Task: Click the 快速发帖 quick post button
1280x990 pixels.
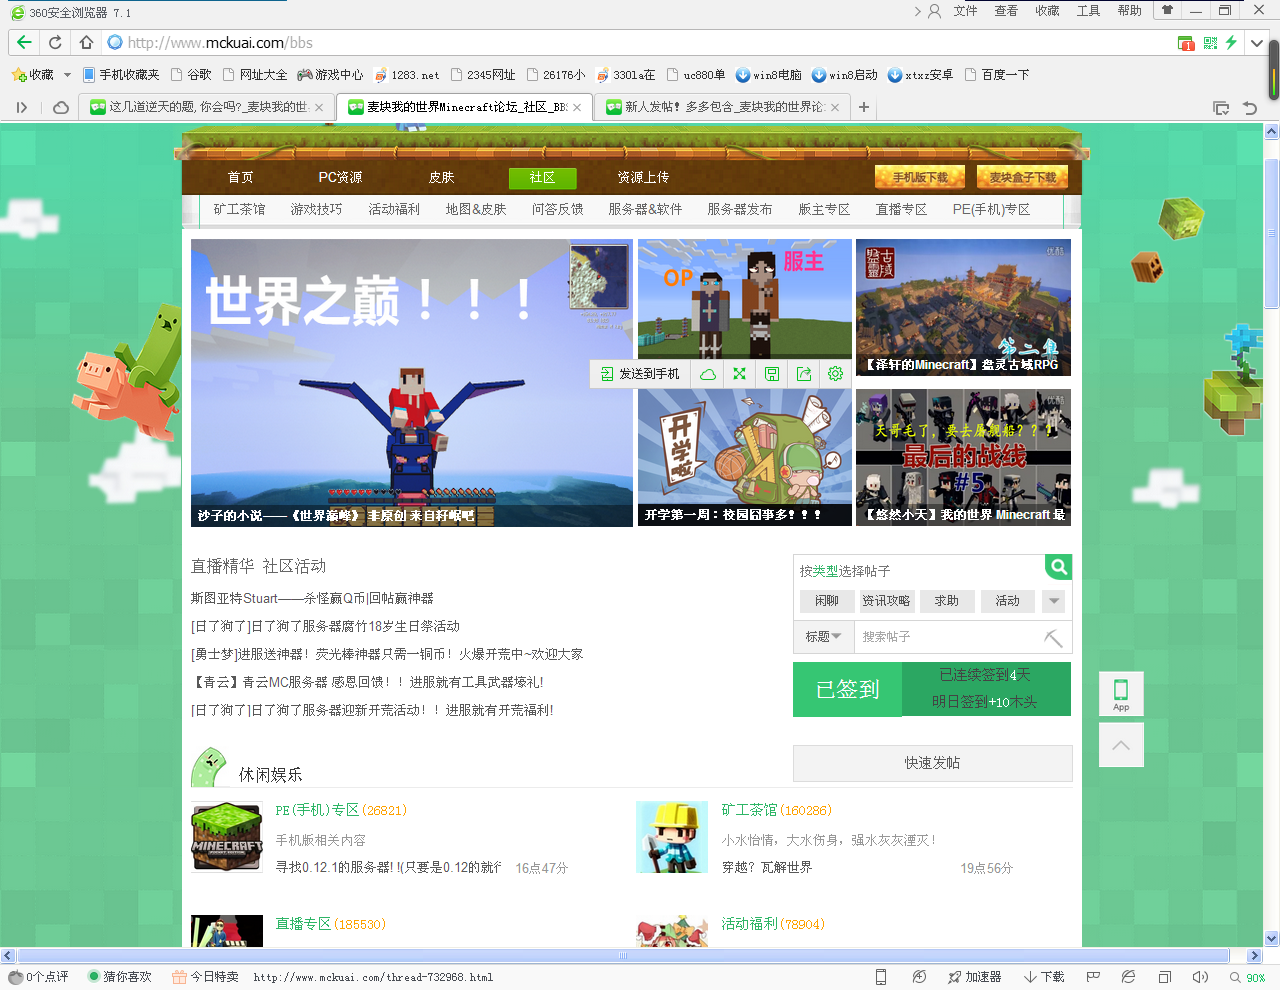Action: tap(932, 763)
